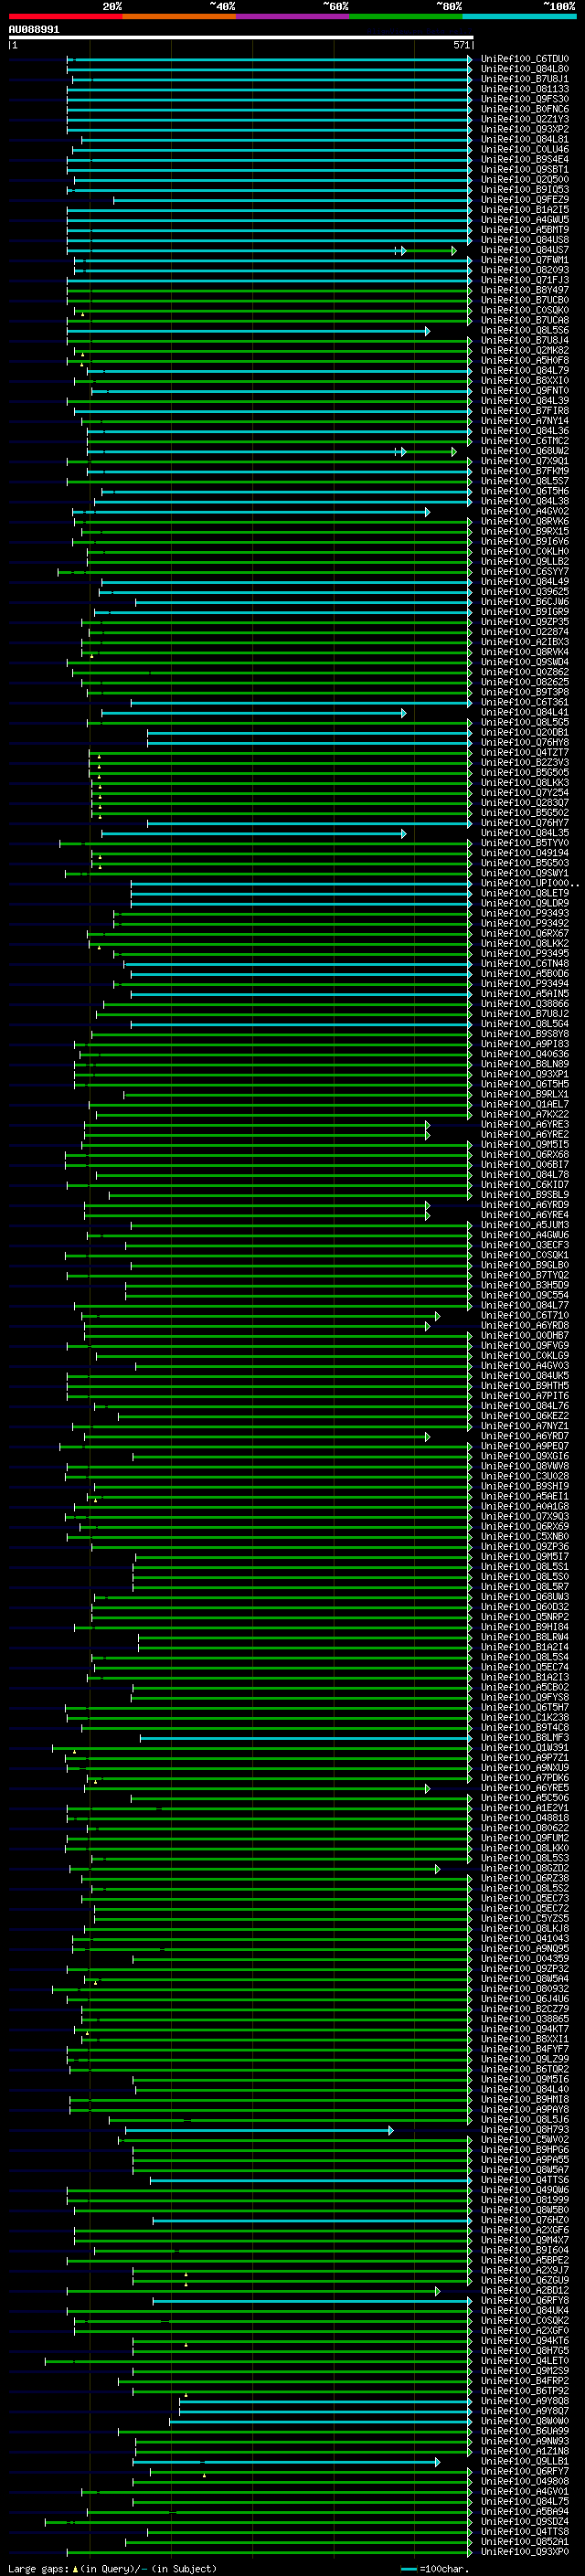This screenshot has height=2576, width=585.
Task: Click the alignment bar of UniRef100_Q8L5S6
Action: [x=248, y=330]
